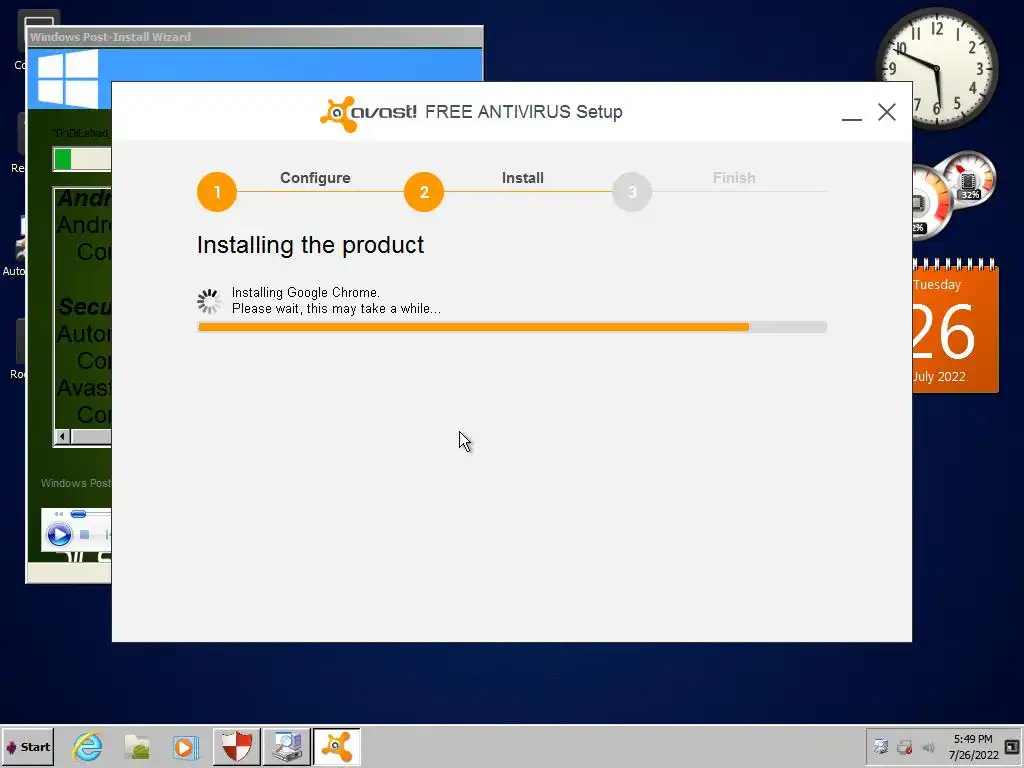The width and height of the screenshot is (1024, 768).
Task: Click step 1 Configure circle
Action: click(217, 192)
